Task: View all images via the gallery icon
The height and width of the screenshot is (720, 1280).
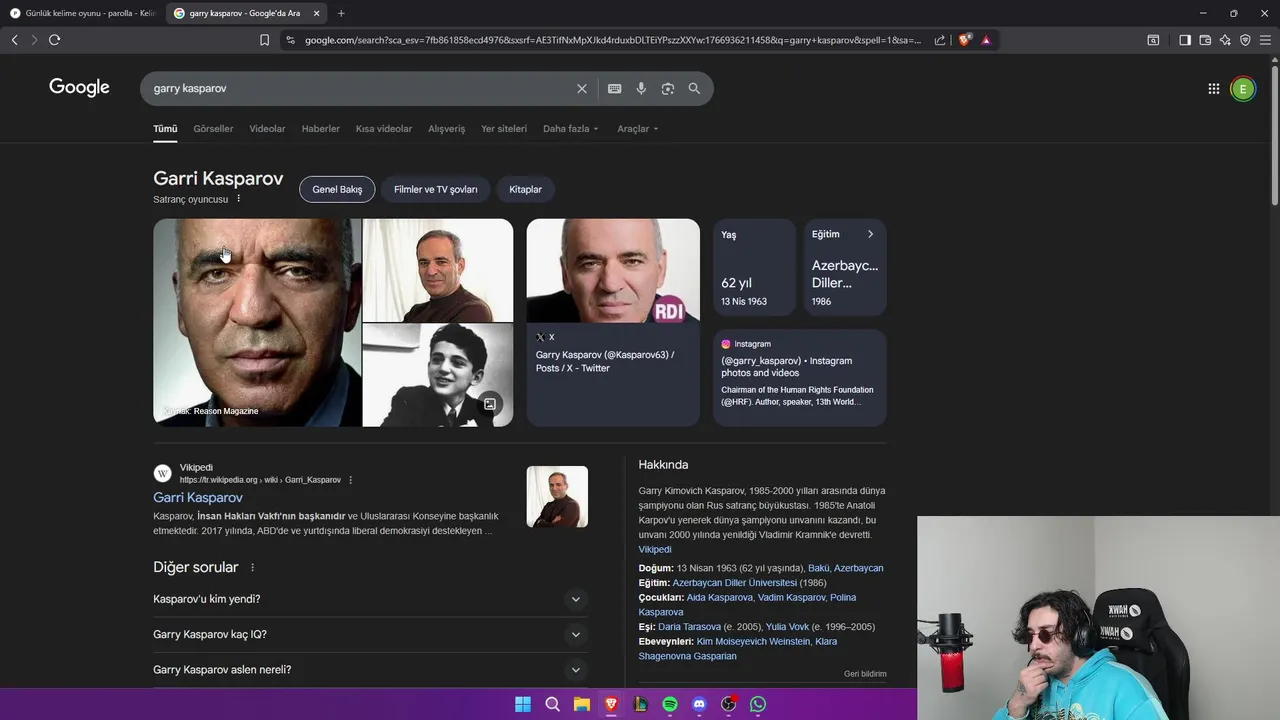Action: pos(490,404)
